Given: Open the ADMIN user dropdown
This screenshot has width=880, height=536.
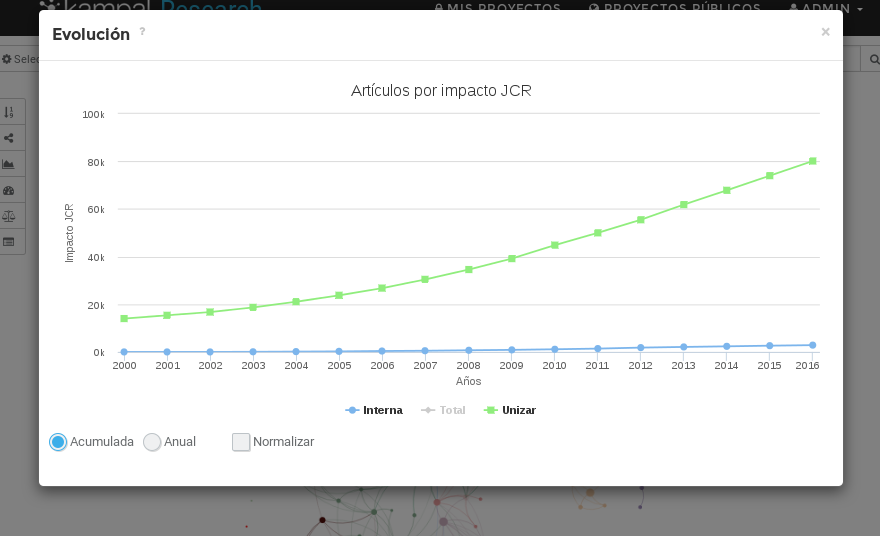Looking at the screenshot, I should click(826, 8).
